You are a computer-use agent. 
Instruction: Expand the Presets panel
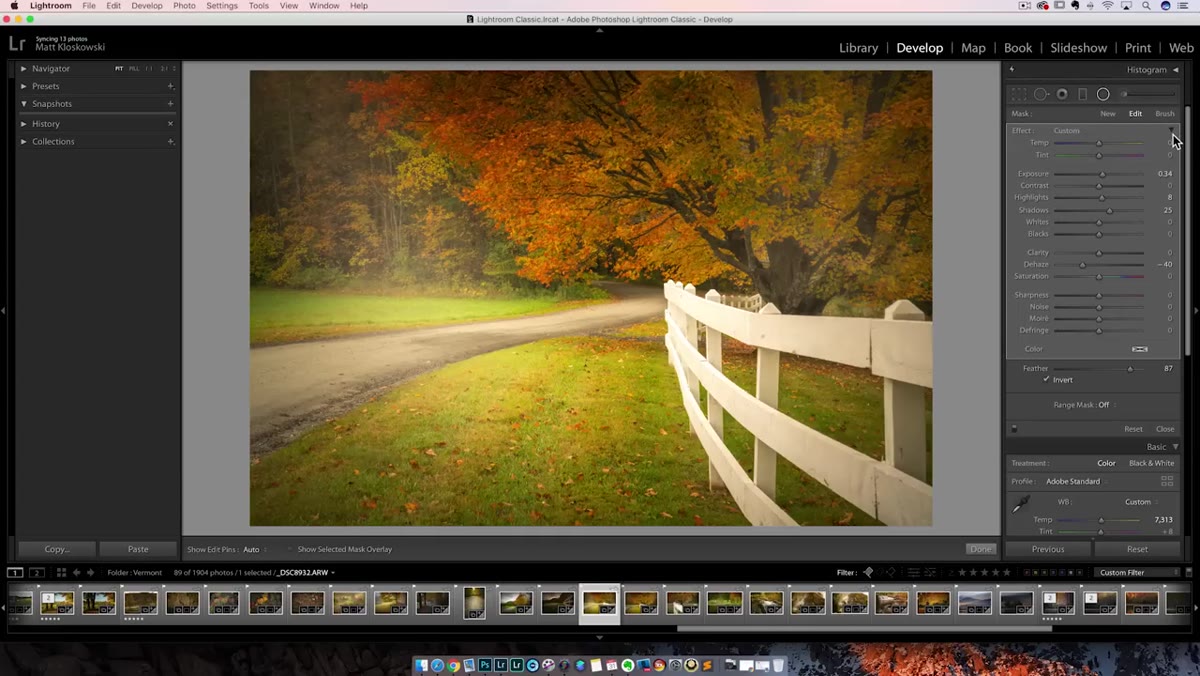(24, 86)
